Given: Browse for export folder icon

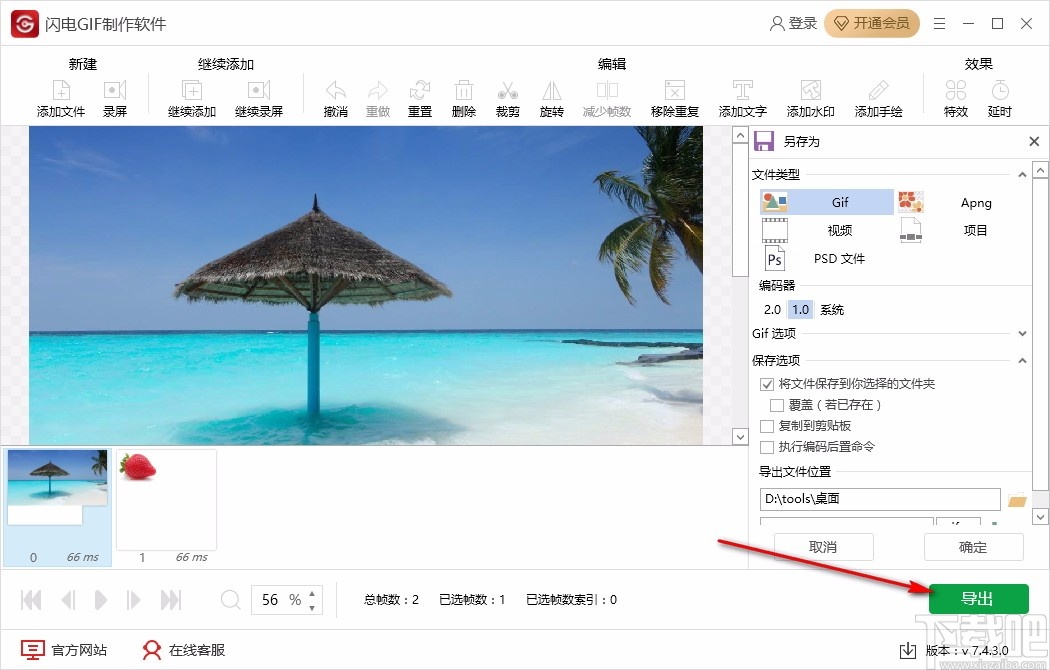Looking at the screenshot, I should coord(1017,499).
